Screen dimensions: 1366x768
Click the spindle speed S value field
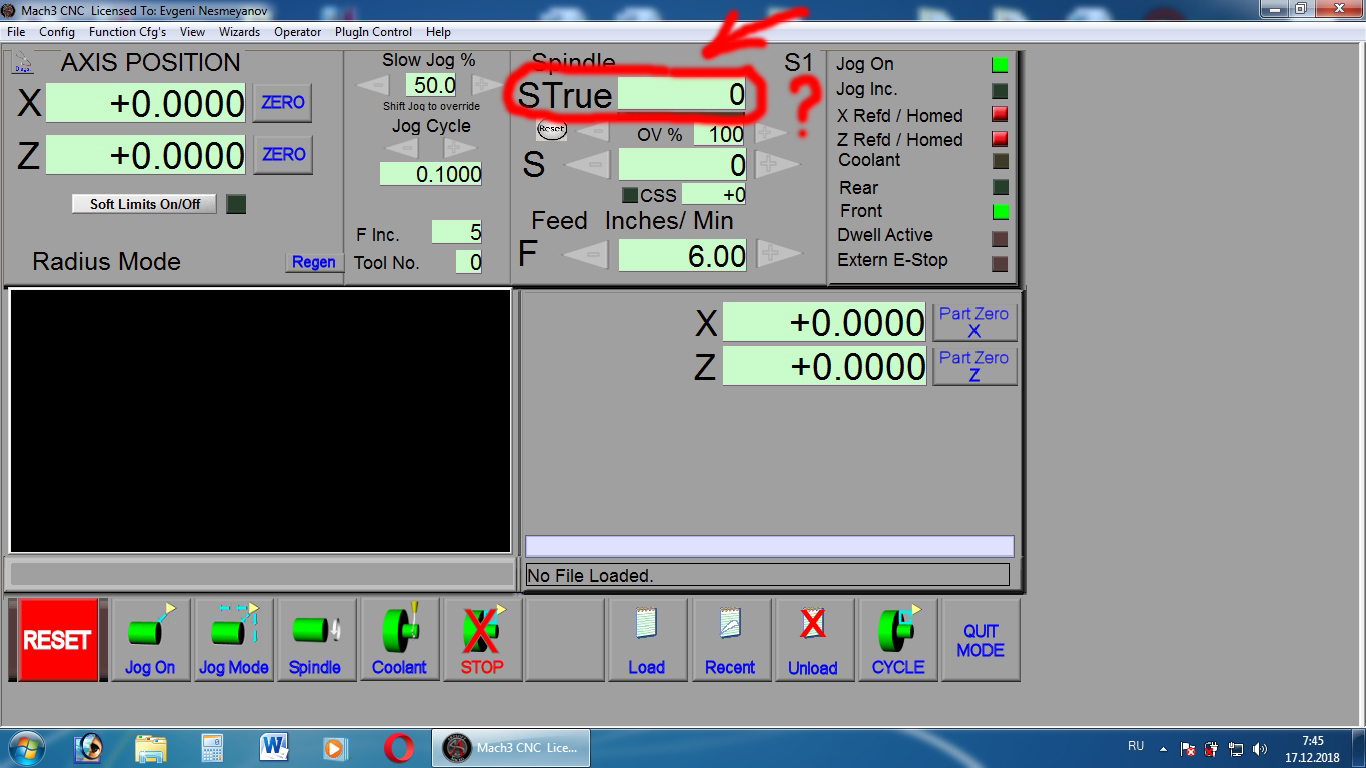pos(683,164)
